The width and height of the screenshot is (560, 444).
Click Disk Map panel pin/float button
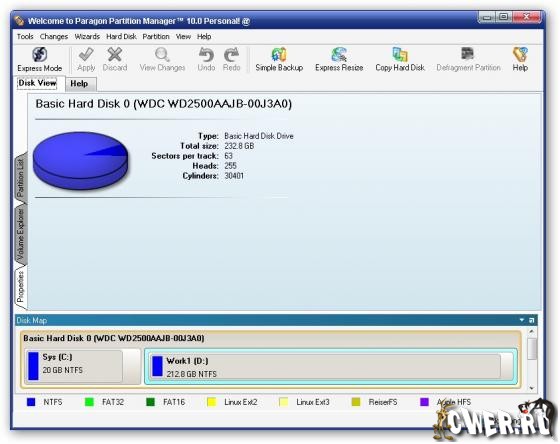point(531,320)
